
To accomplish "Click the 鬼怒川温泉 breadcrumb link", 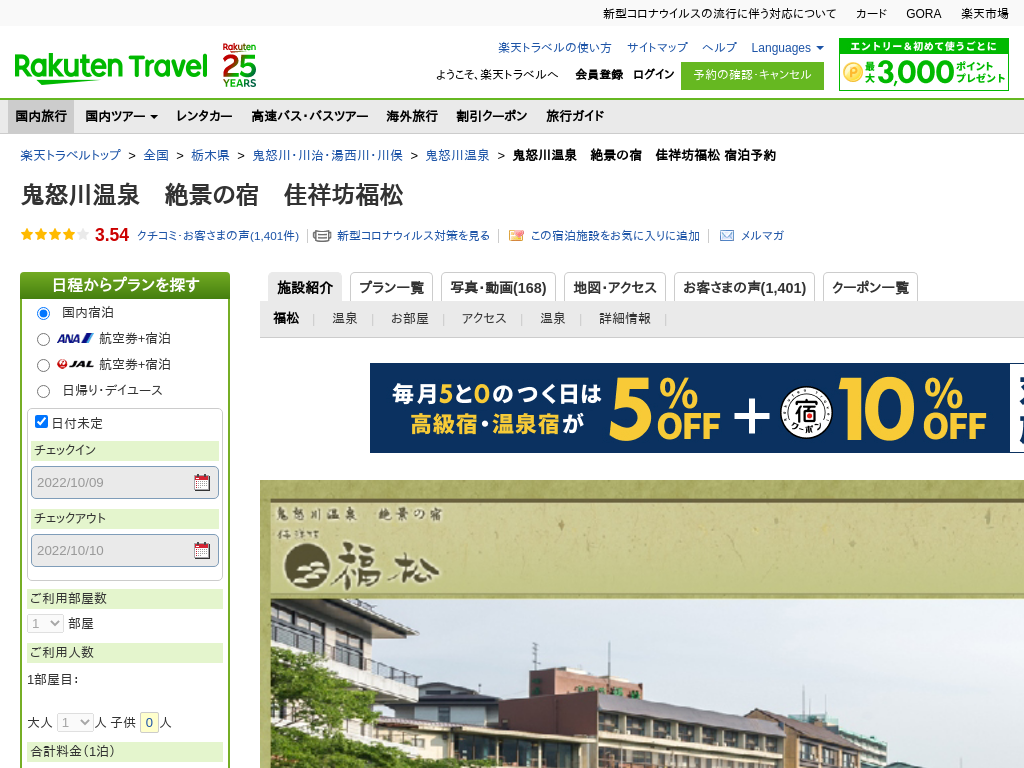I will pyautogui.click(x=457, y=155).
